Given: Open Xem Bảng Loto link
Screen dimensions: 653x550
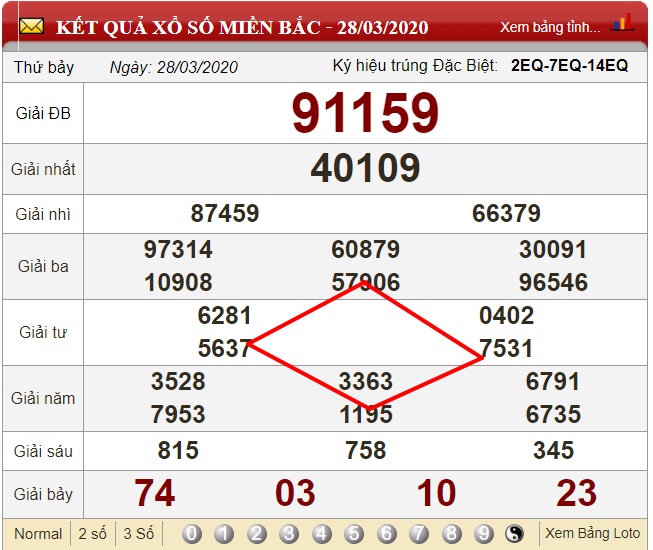Looking at the screenshot, I should coord(592,534).
